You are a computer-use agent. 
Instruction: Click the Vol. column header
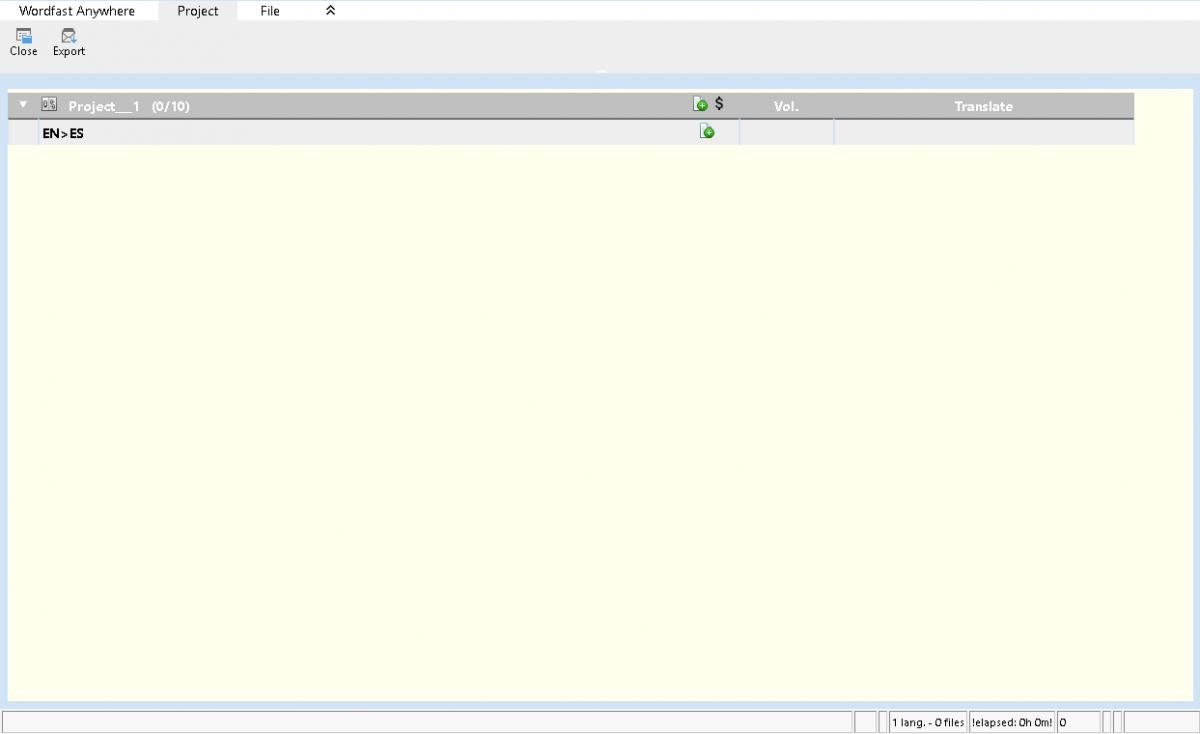point(786,106)
